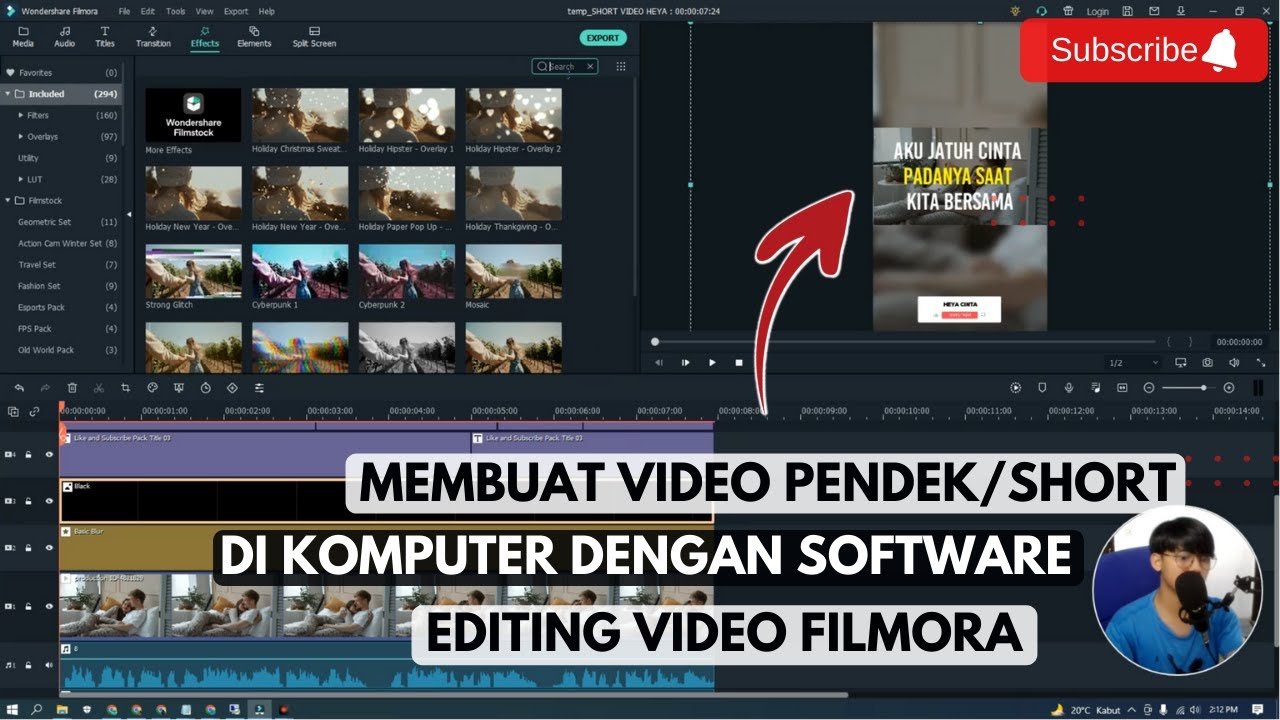
Task: Open the crop and zoom tool
Action: 125,387
